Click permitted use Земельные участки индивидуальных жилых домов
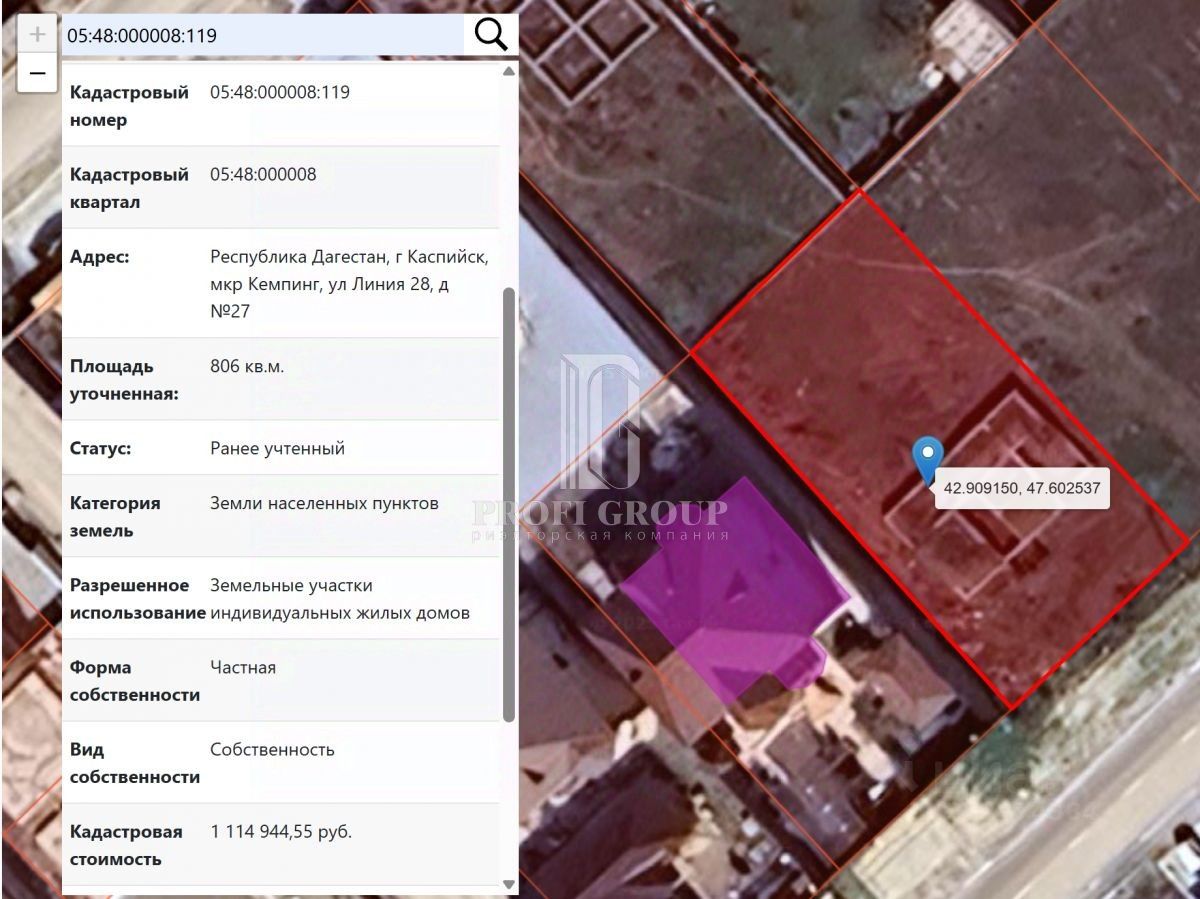 340,599
